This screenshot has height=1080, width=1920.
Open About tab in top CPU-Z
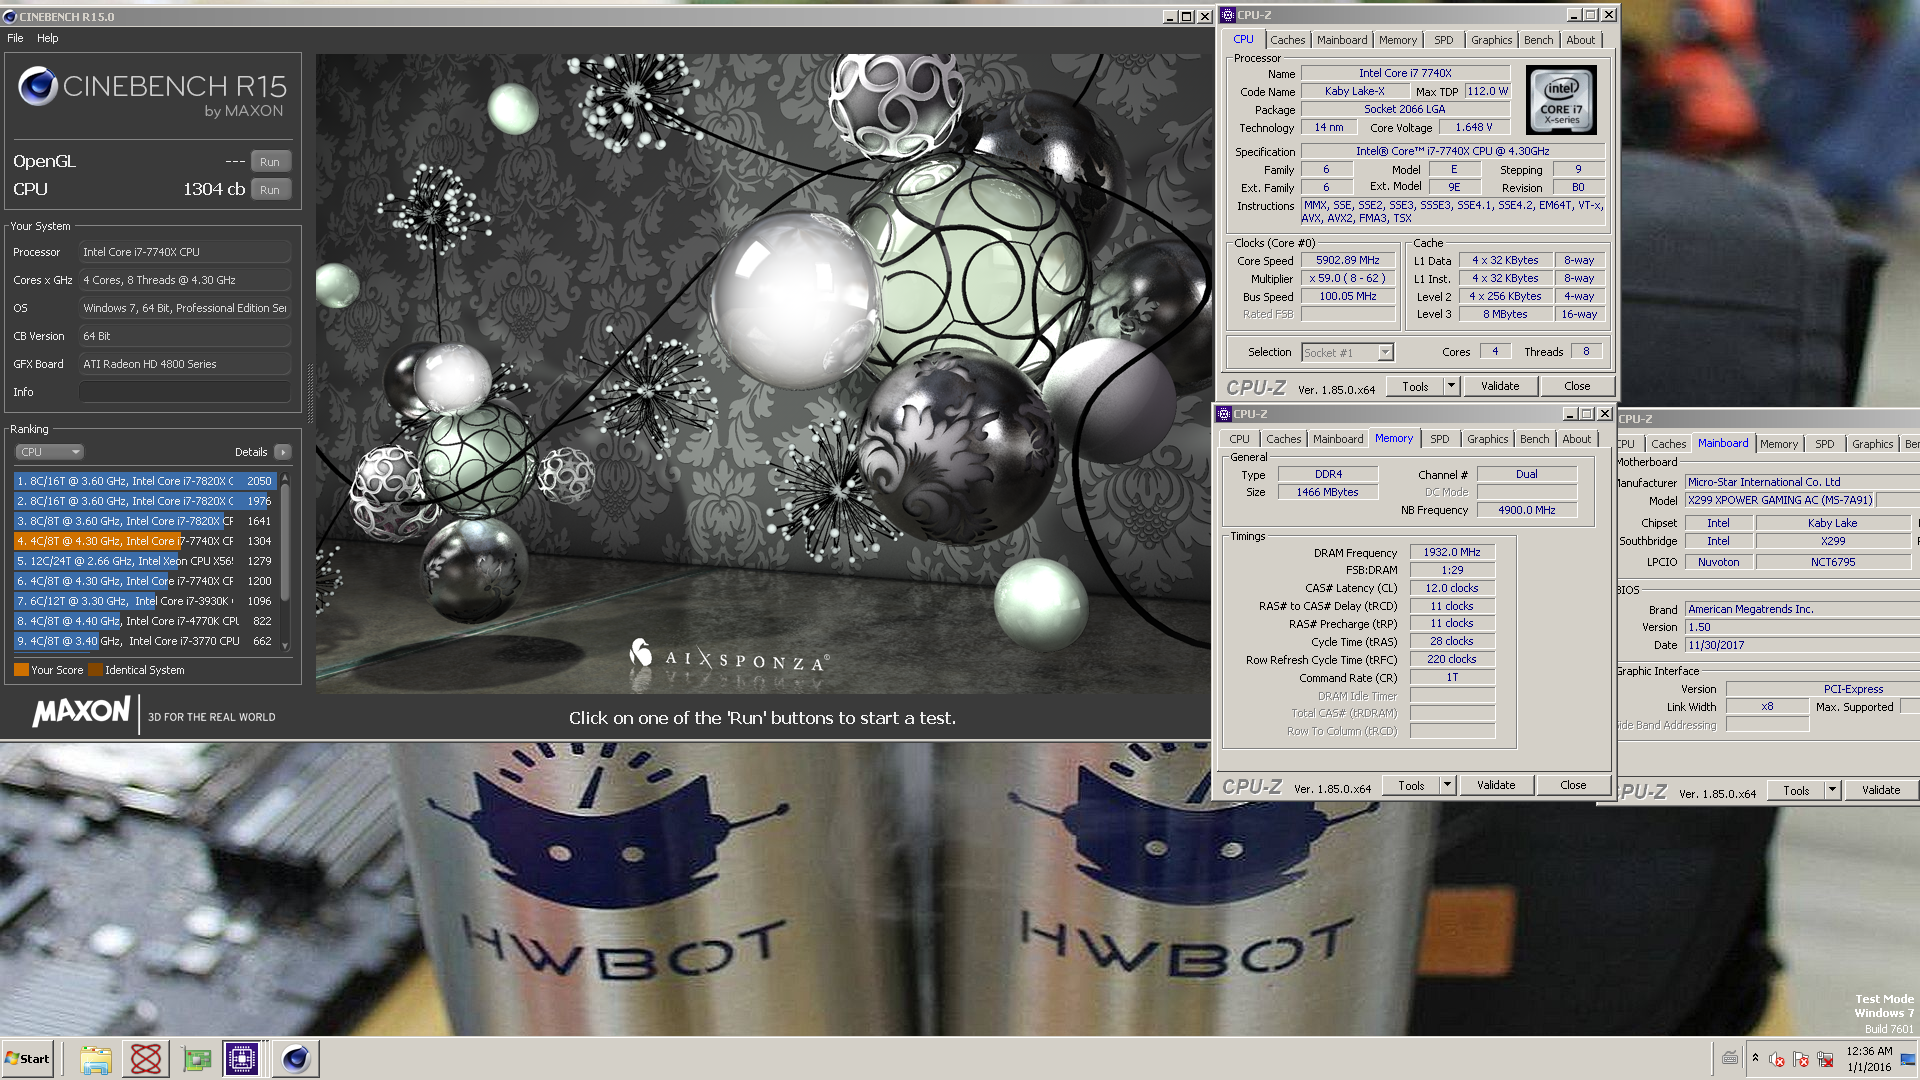tap(1580, 40)
